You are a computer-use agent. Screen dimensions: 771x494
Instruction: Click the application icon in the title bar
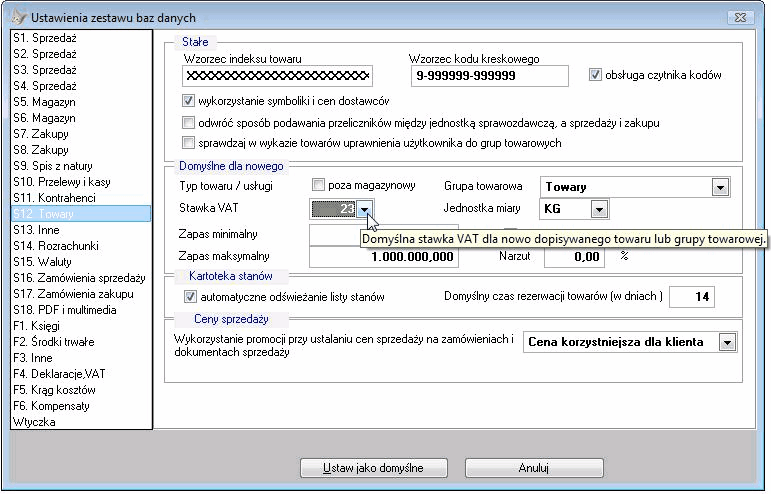[19, 17]
